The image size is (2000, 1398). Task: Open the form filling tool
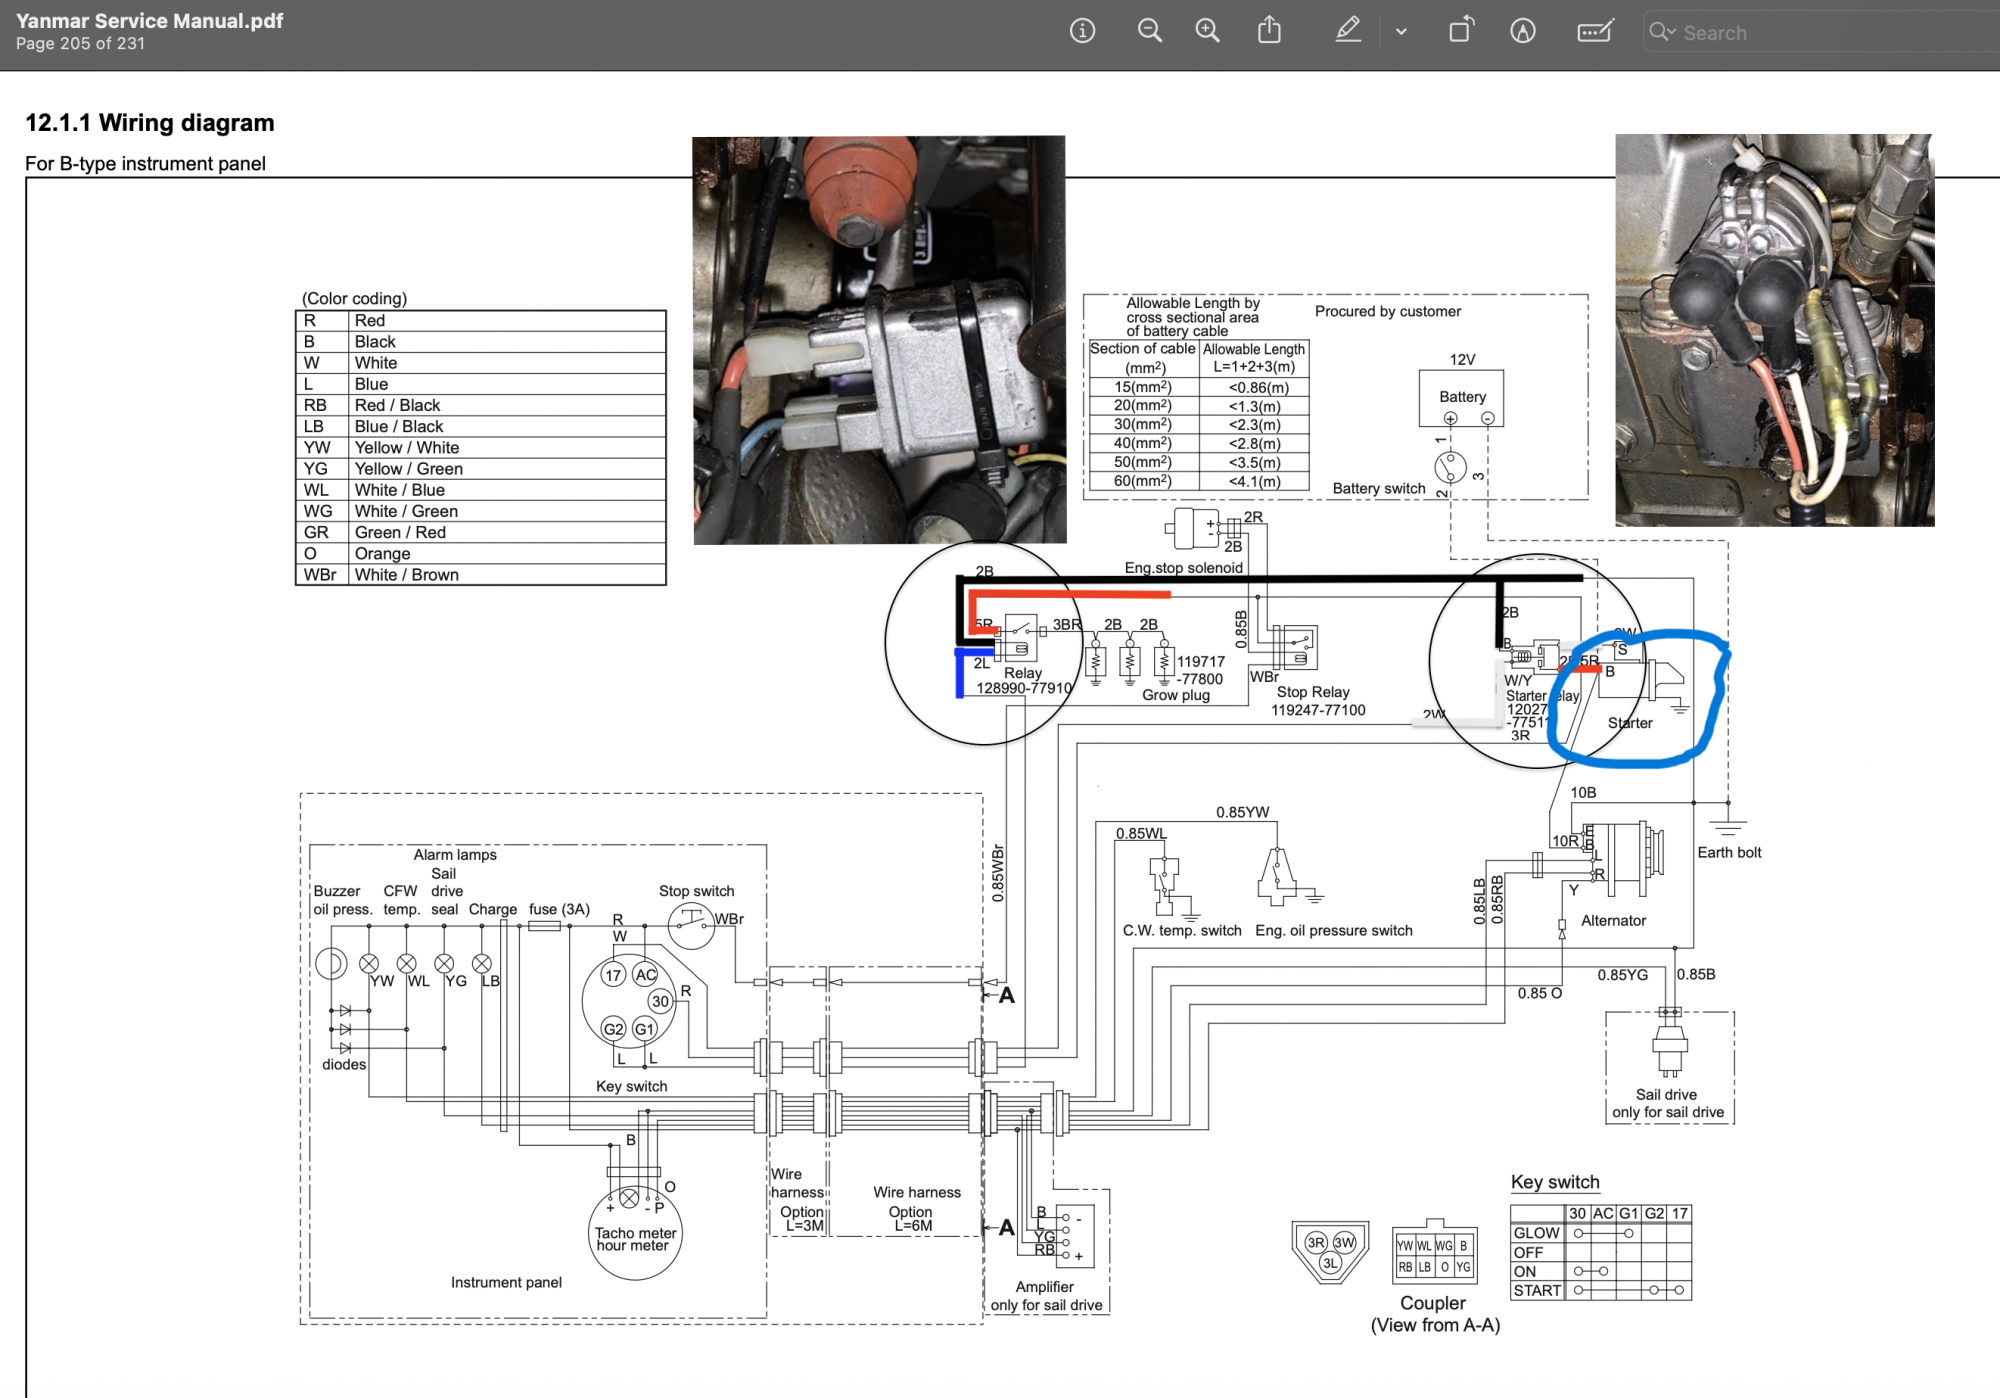(x=1595, y=31)
